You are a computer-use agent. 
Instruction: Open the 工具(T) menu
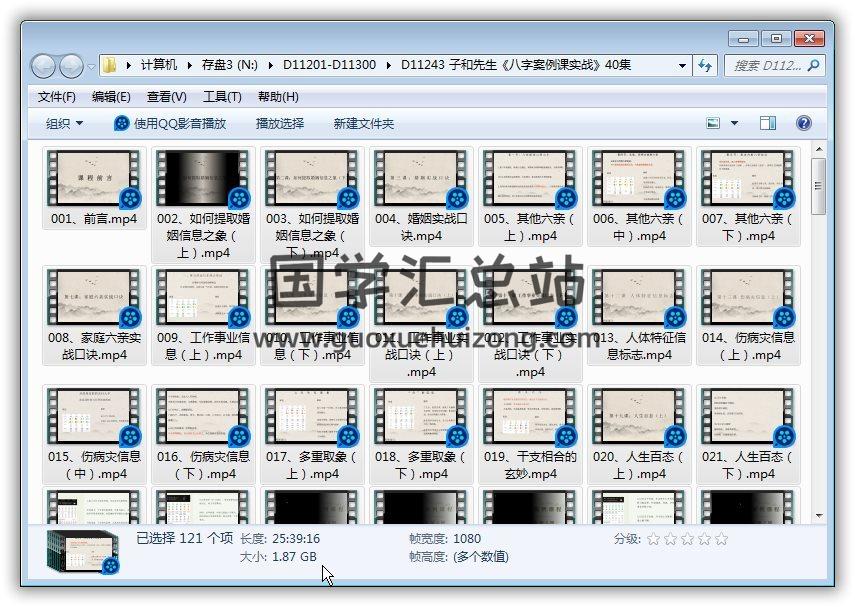coord(222,97)
